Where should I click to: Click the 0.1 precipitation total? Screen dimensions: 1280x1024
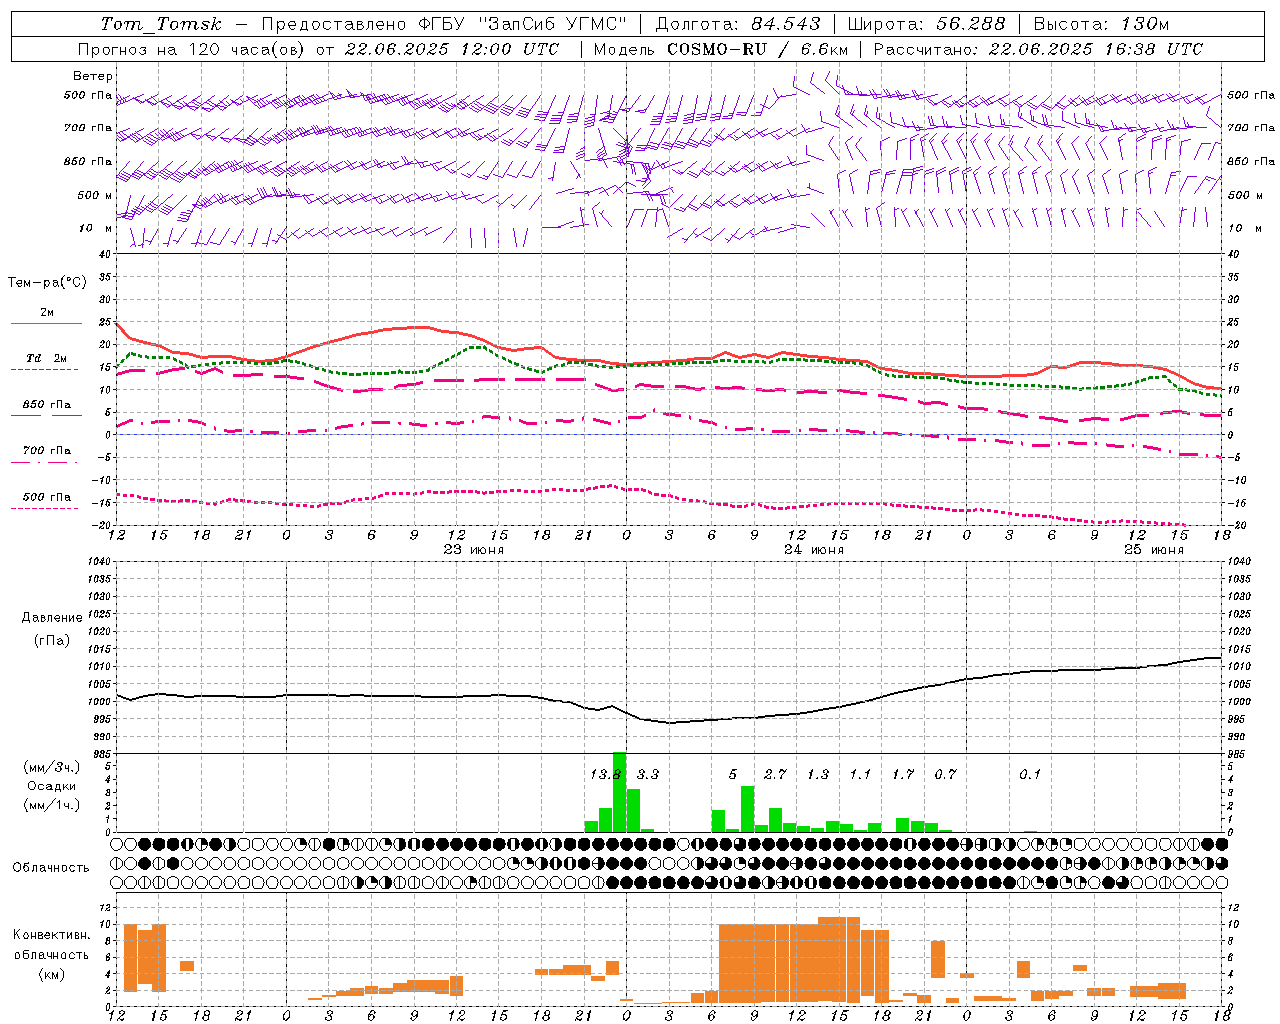coord(1030,774)
